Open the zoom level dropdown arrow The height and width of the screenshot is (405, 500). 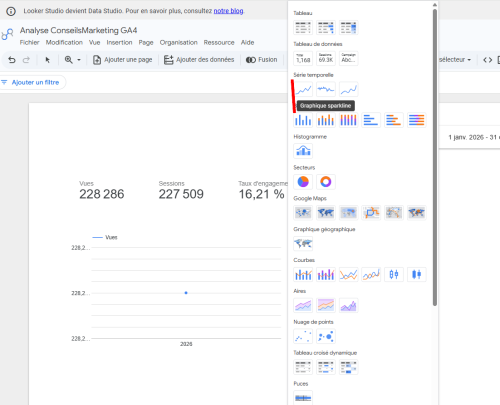point(79,60)
